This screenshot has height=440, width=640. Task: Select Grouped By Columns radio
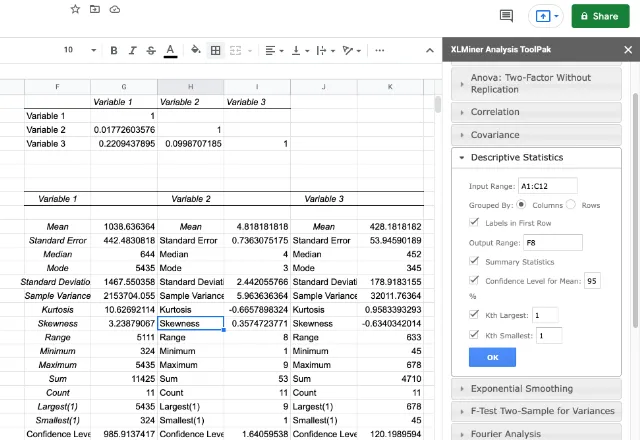[521, 204]
